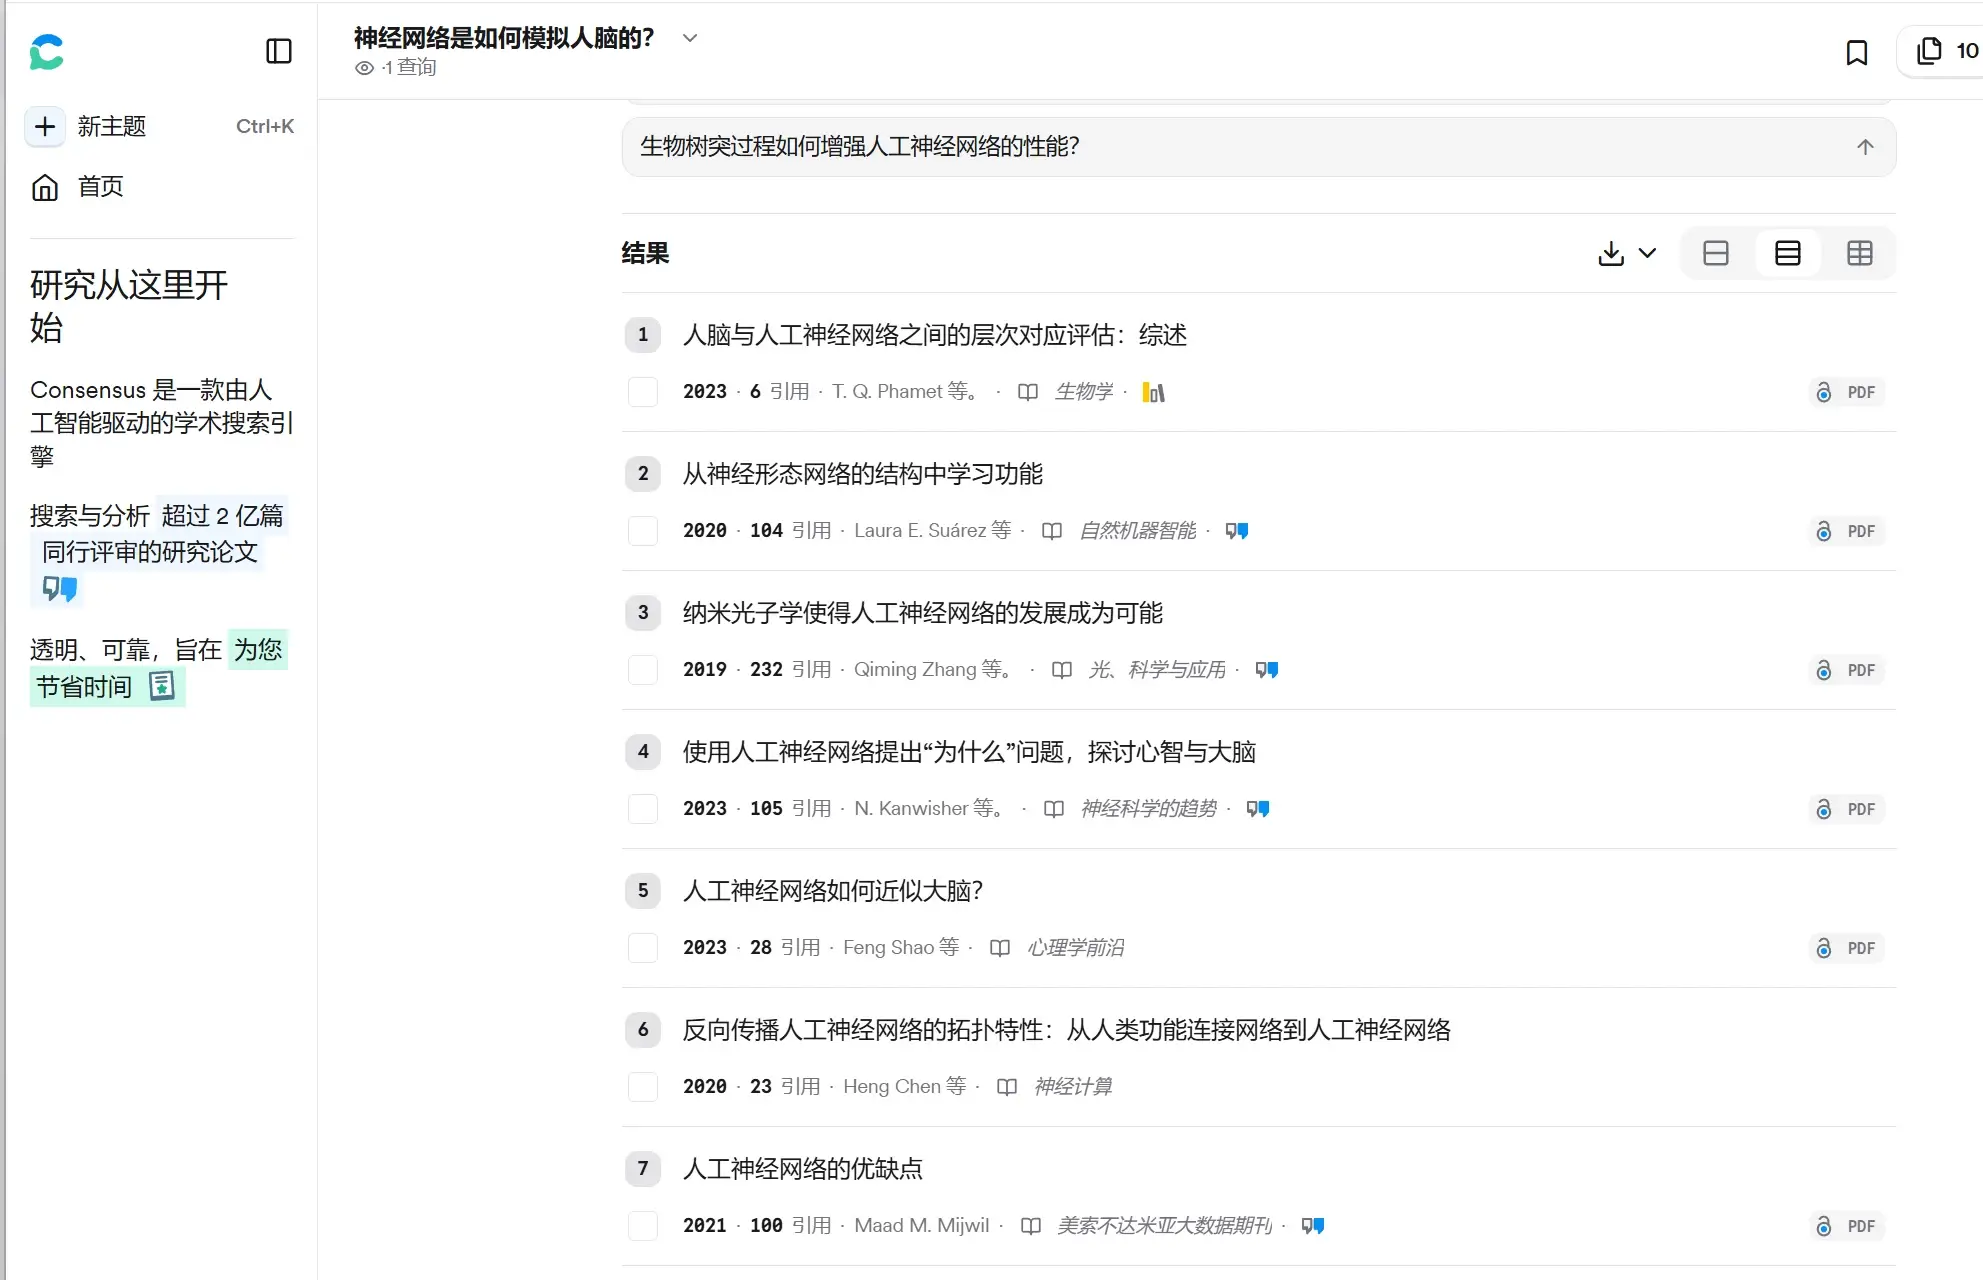Collapse the sidebar panel
The height and width of the screenshot is (1280, 1983).
tap(278, 51)
